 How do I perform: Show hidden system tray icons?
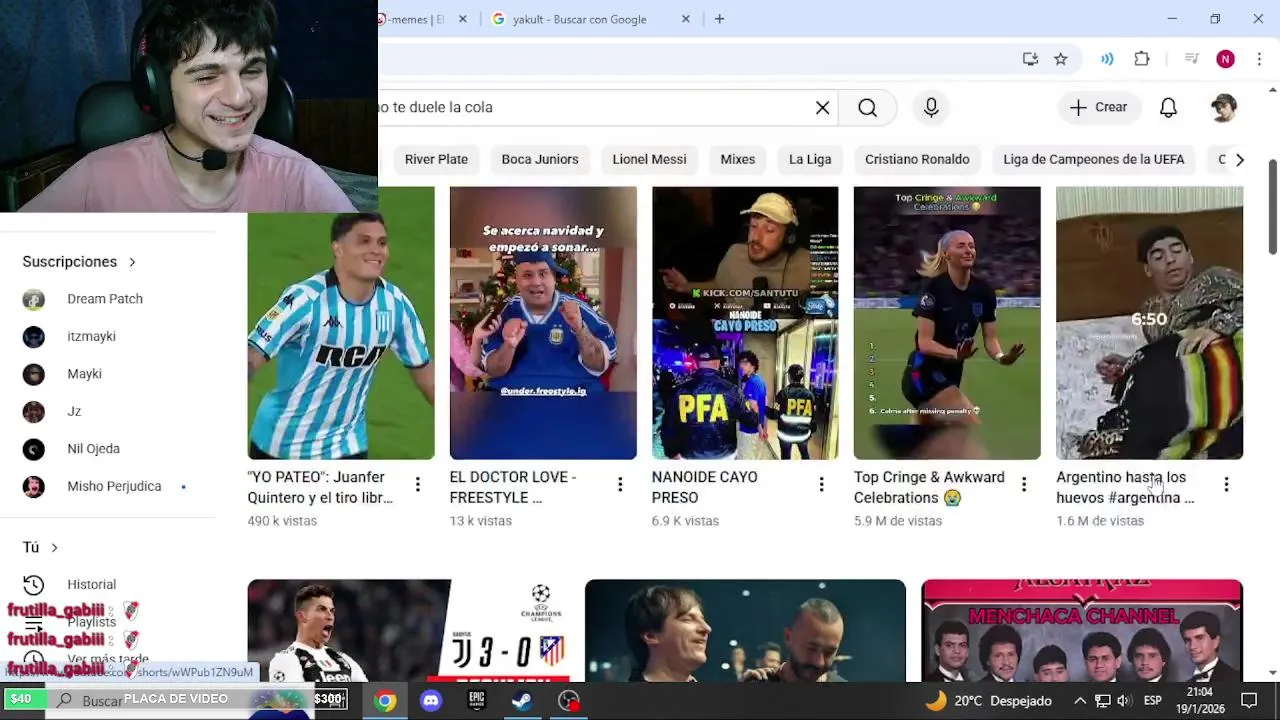[x=1080, y=701]
